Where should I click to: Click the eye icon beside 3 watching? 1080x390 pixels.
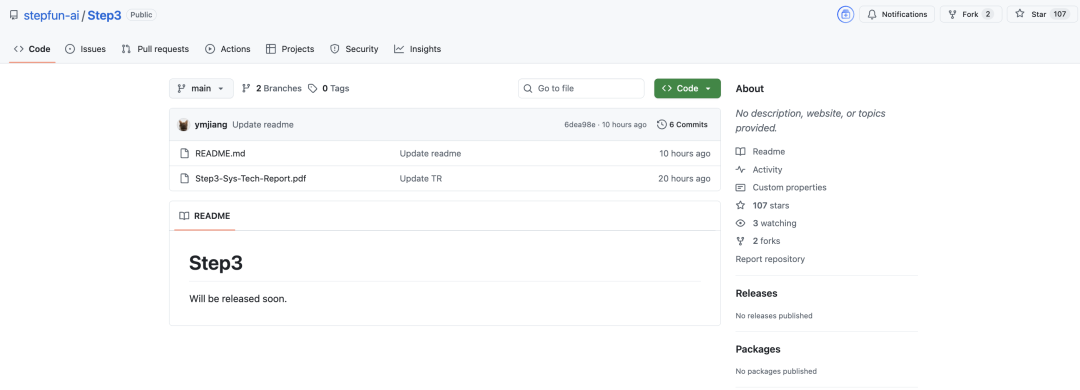[740, 223]
